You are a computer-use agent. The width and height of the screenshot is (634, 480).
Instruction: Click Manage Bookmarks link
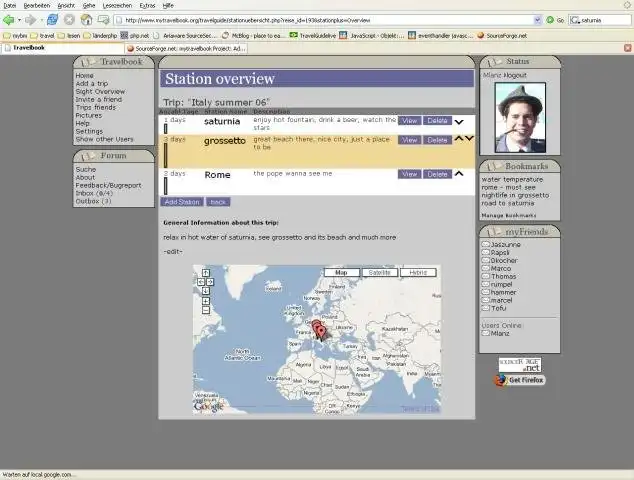[509, 216]
